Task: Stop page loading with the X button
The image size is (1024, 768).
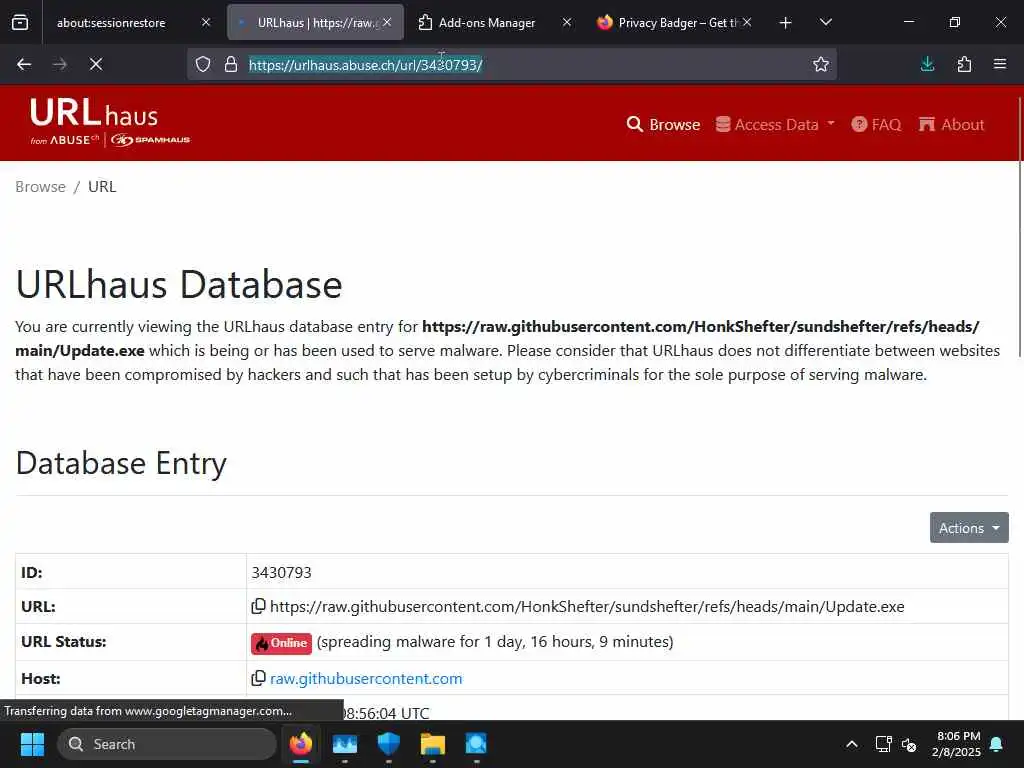Action: point(96,64)
